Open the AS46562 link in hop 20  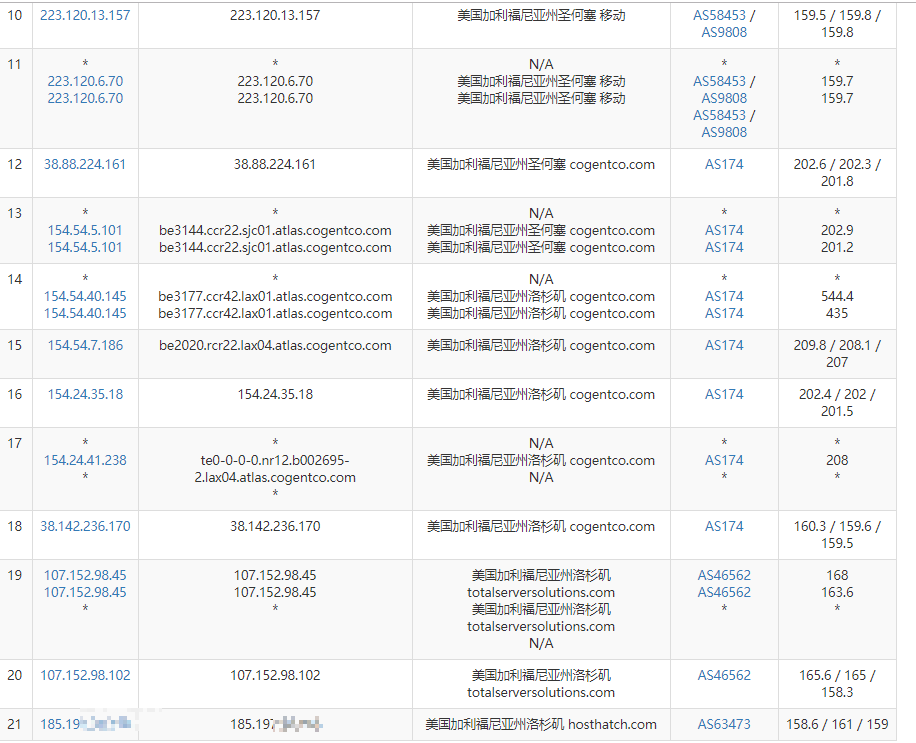(724, 675)
